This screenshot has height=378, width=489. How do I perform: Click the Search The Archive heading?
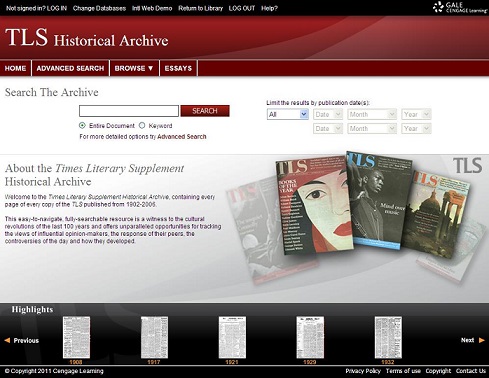tap(52, 92)
